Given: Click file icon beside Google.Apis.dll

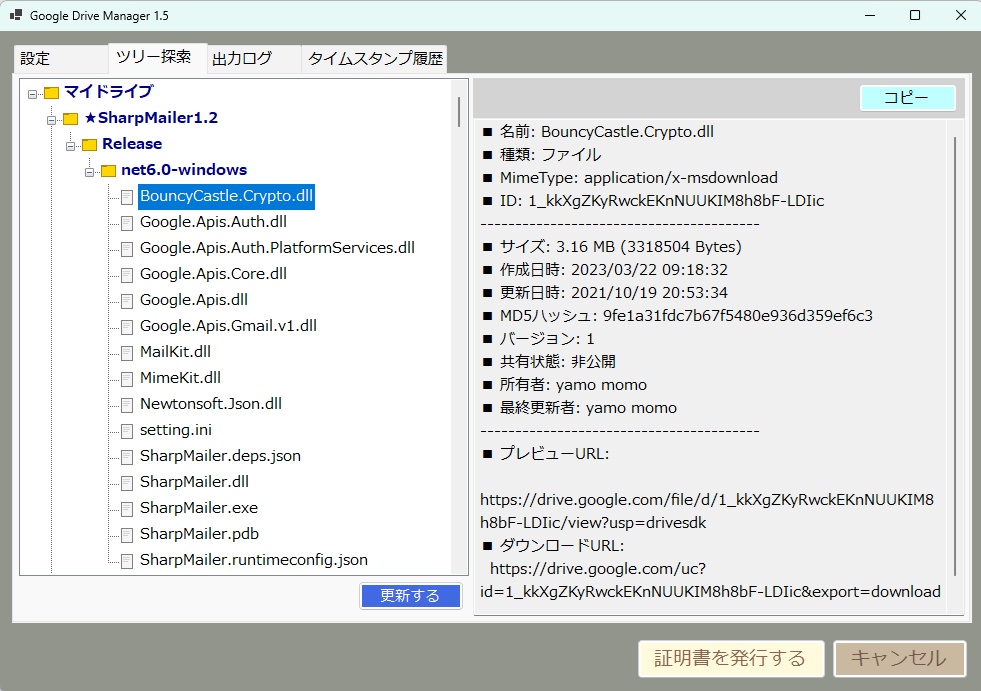Looking at the screenshot, I should (x=126, y=301).
